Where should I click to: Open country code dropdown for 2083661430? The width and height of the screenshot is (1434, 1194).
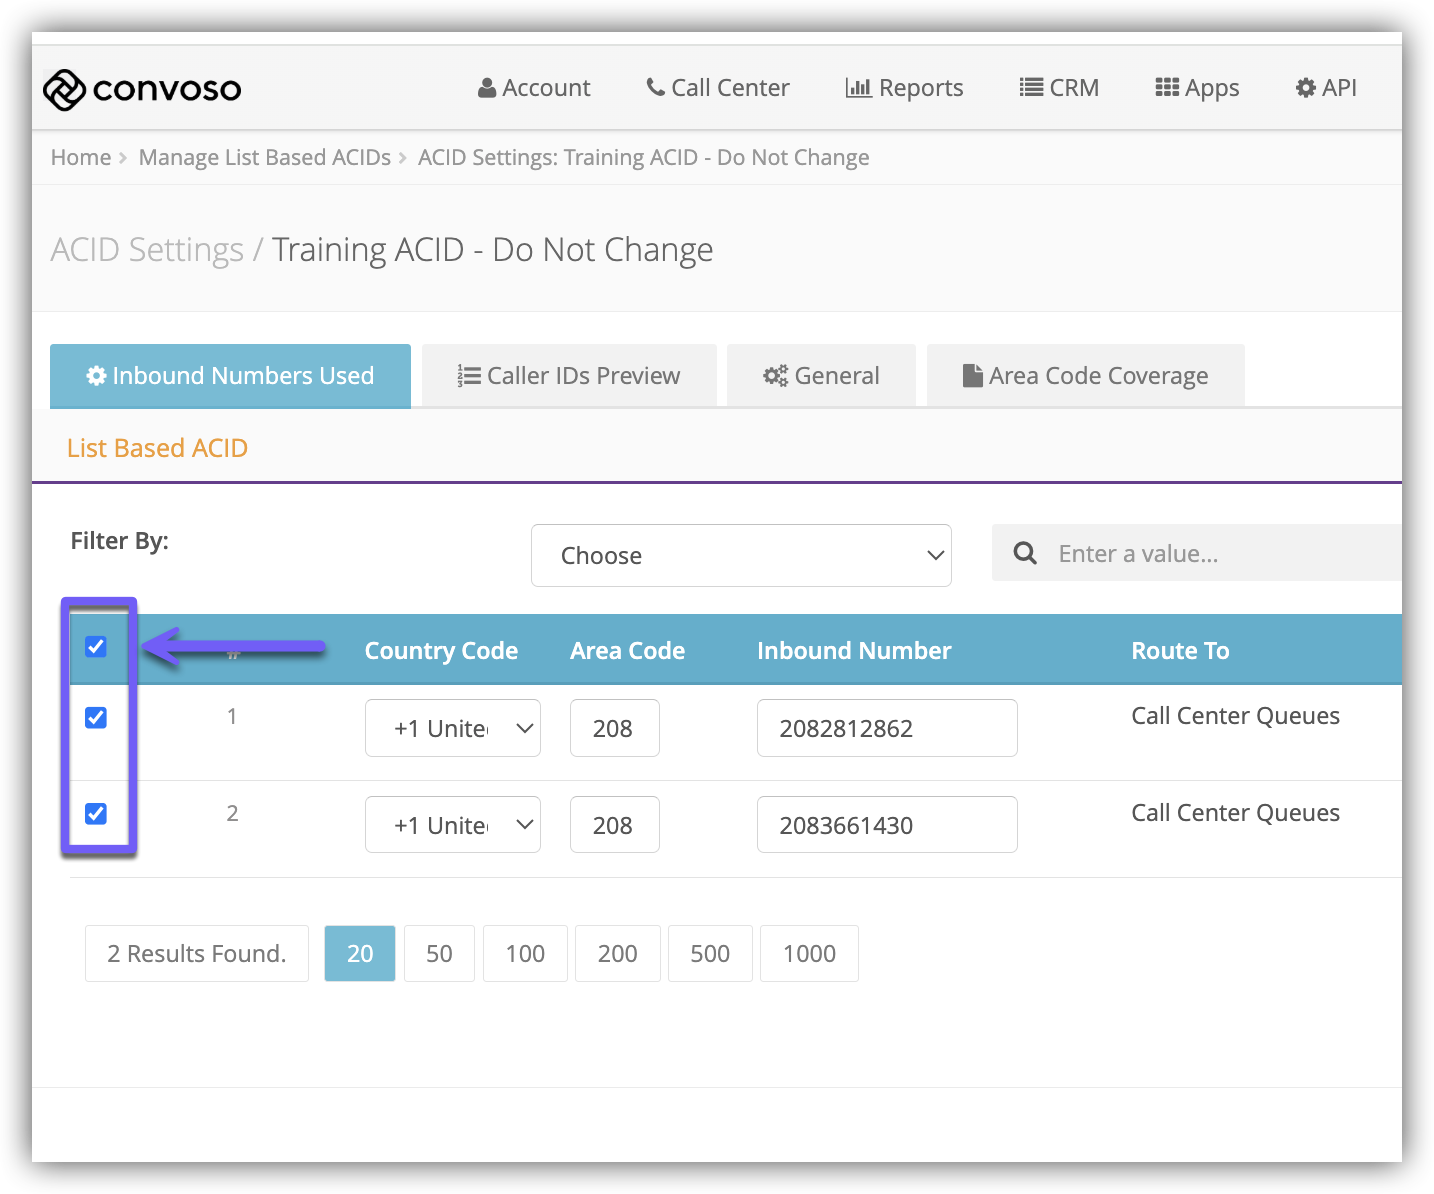(x=453, y=825)
